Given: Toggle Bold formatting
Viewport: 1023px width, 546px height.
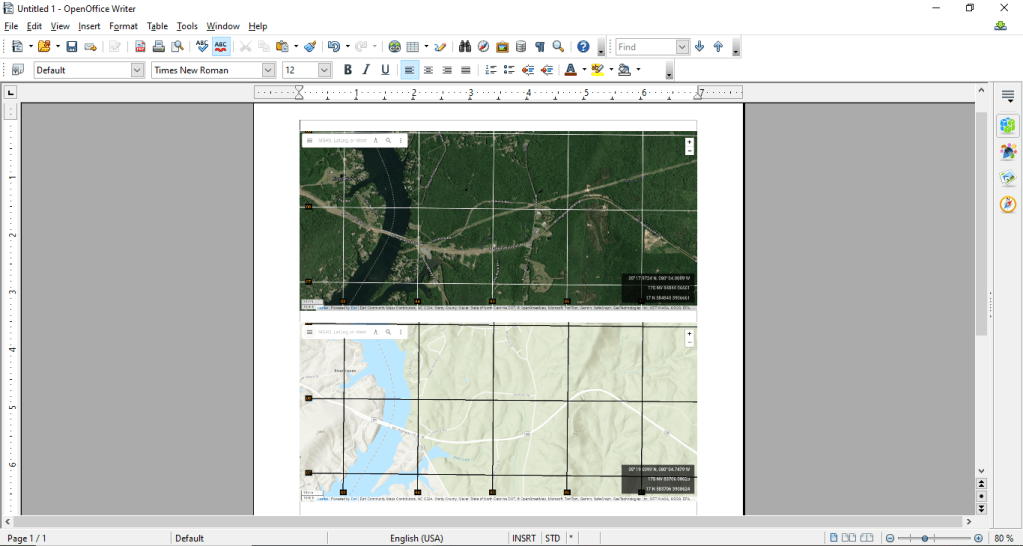Looking at the screenshot, I should 348,70.
